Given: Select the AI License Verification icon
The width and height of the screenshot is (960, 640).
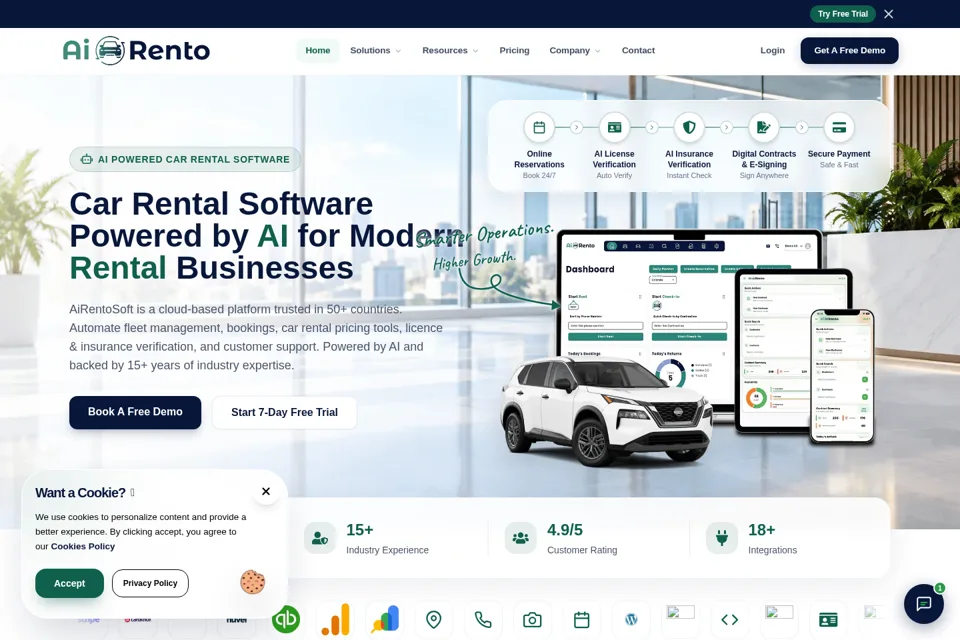Looking at the screenshot, I should [614, 127].
